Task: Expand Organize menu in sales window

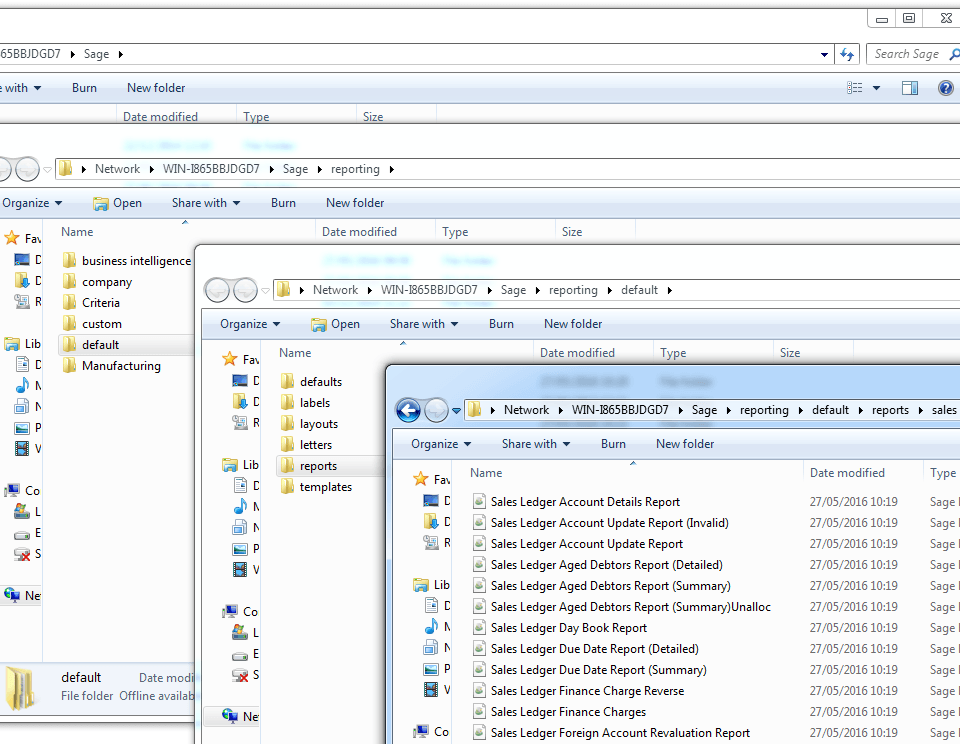Action: coord(441,444)
